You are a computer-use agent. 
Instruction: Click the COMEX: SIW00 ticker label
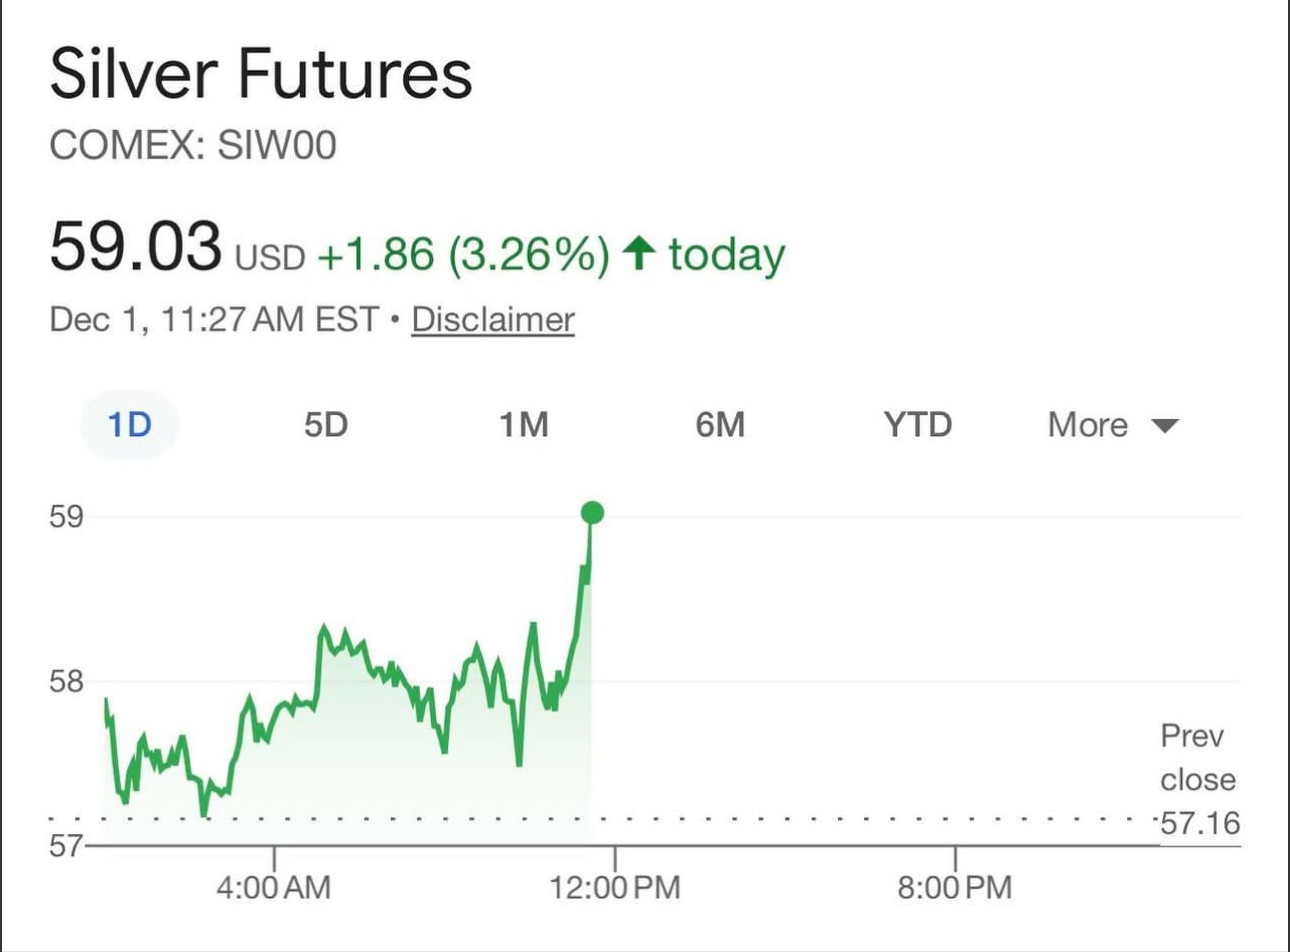[193, 146]
